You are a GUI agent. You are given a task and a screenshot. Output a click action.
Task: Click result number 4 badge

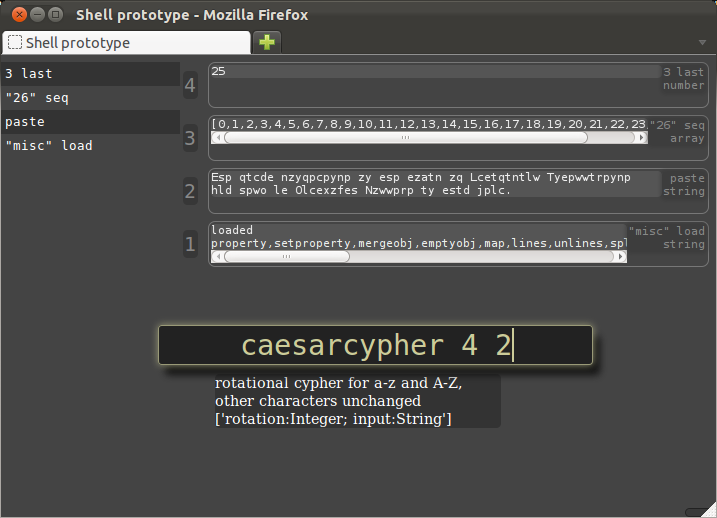(x=190, y=85)
